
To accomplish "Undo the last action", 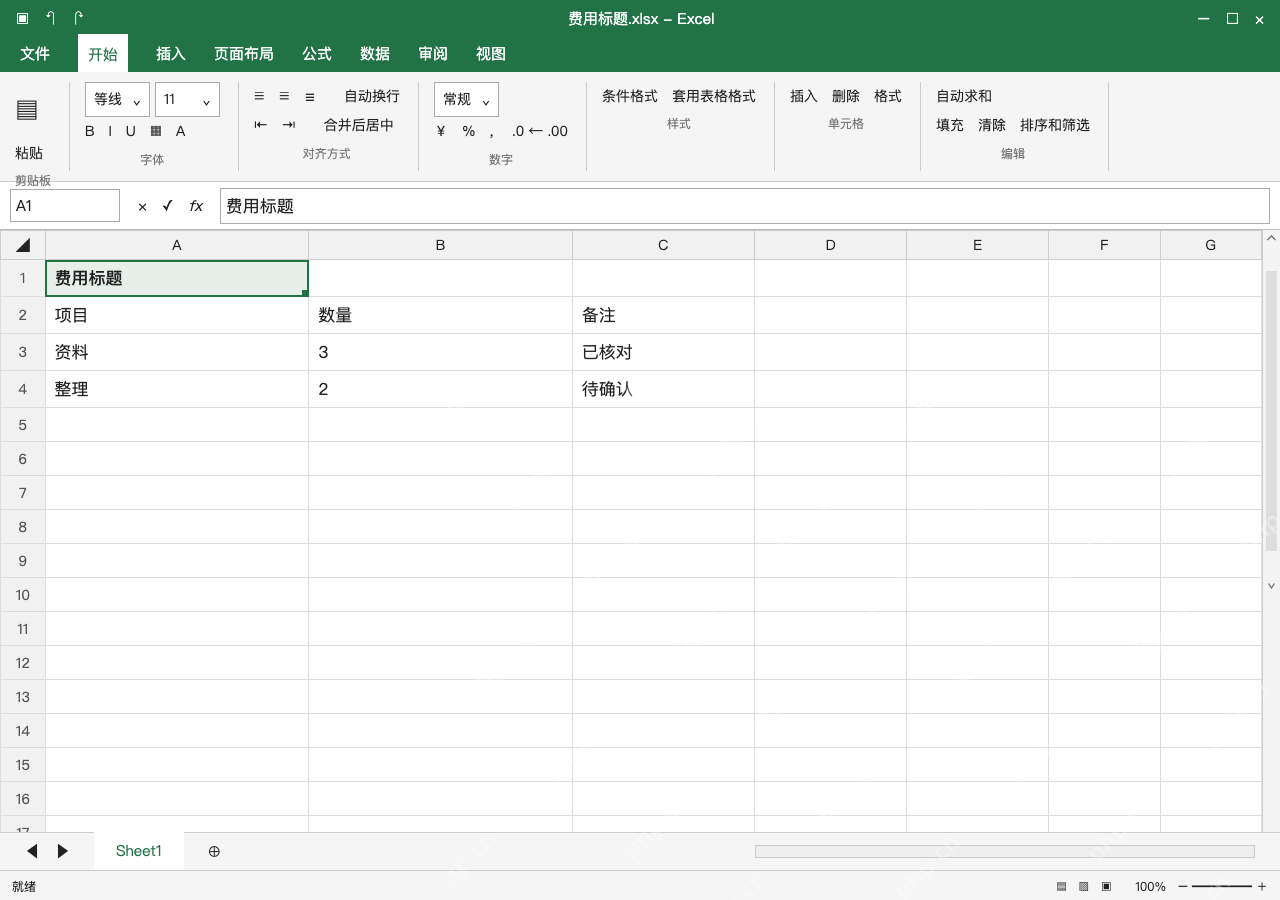I will [50, 18].
